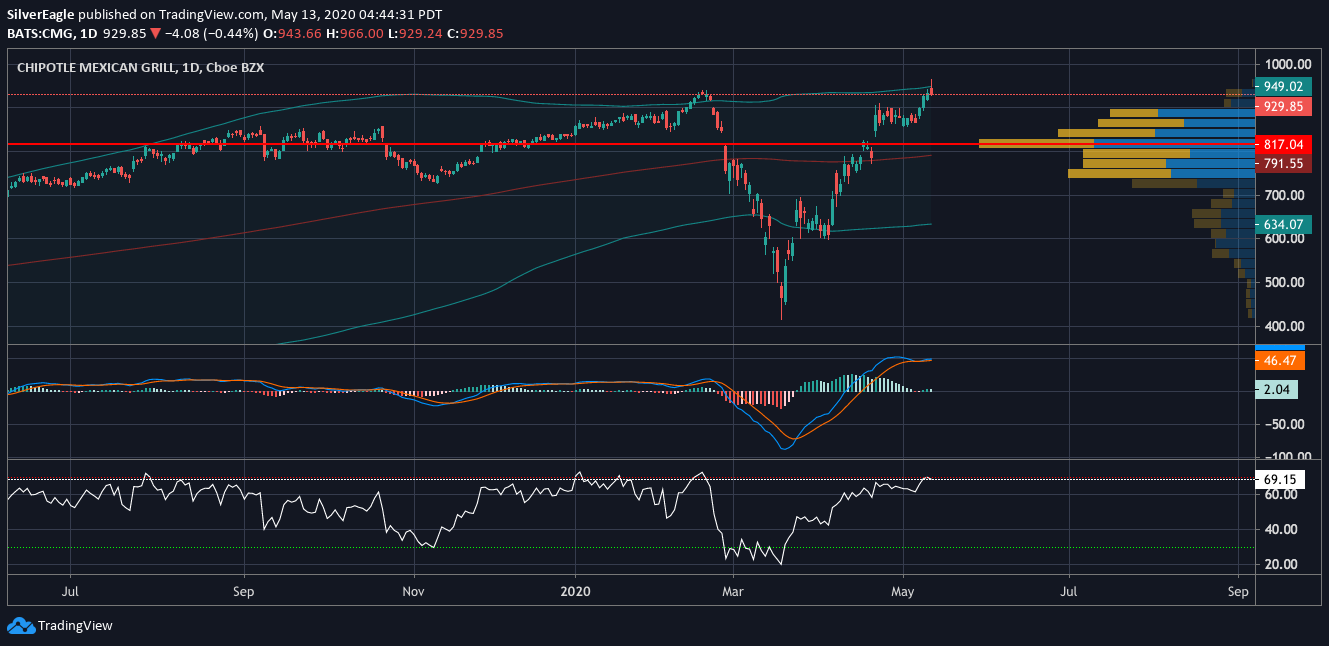Click the 69.15 RSI value label
This screenshot has width=1329, height=646.
tap(1278, 480)
